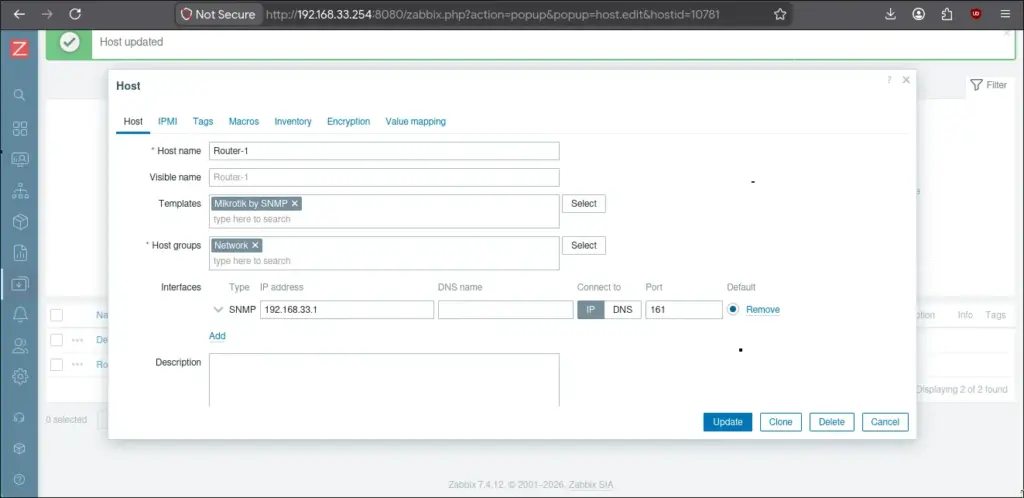This screenshot has width=1024, height=498.
Task: Select the default interface radio button
Action: (x=733, y=309)
